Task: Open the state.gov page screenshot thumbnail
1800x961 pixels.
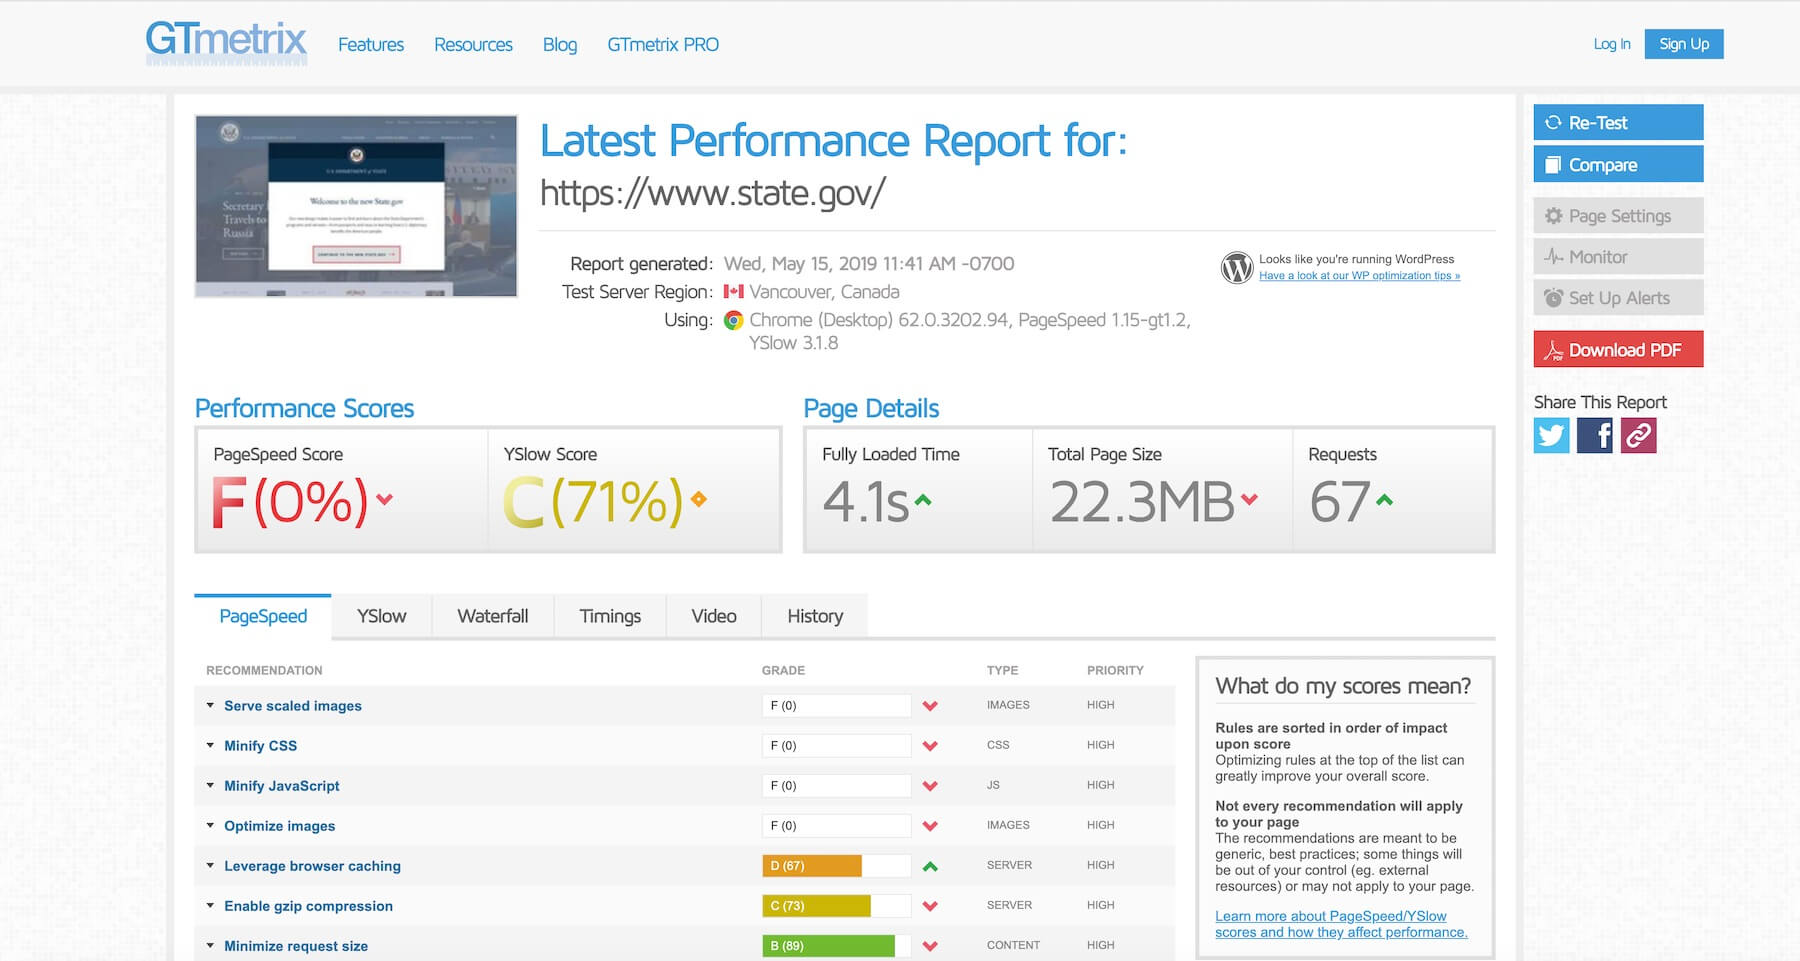Action: tap(356, 206)
